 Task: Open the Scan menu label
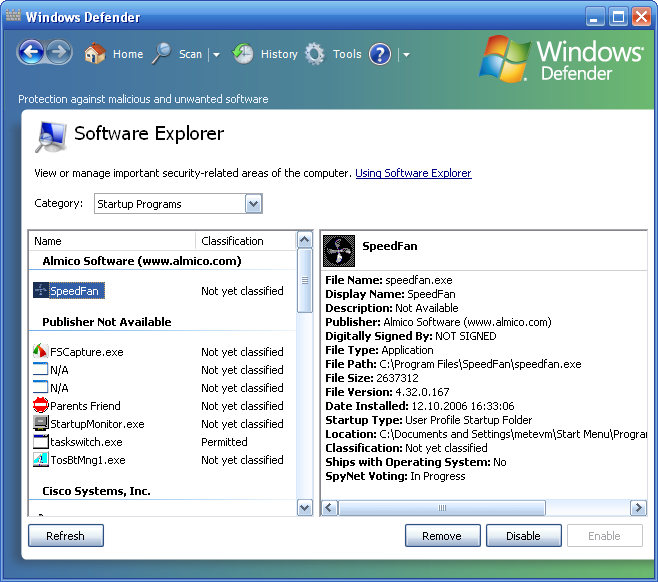[191, 54]
